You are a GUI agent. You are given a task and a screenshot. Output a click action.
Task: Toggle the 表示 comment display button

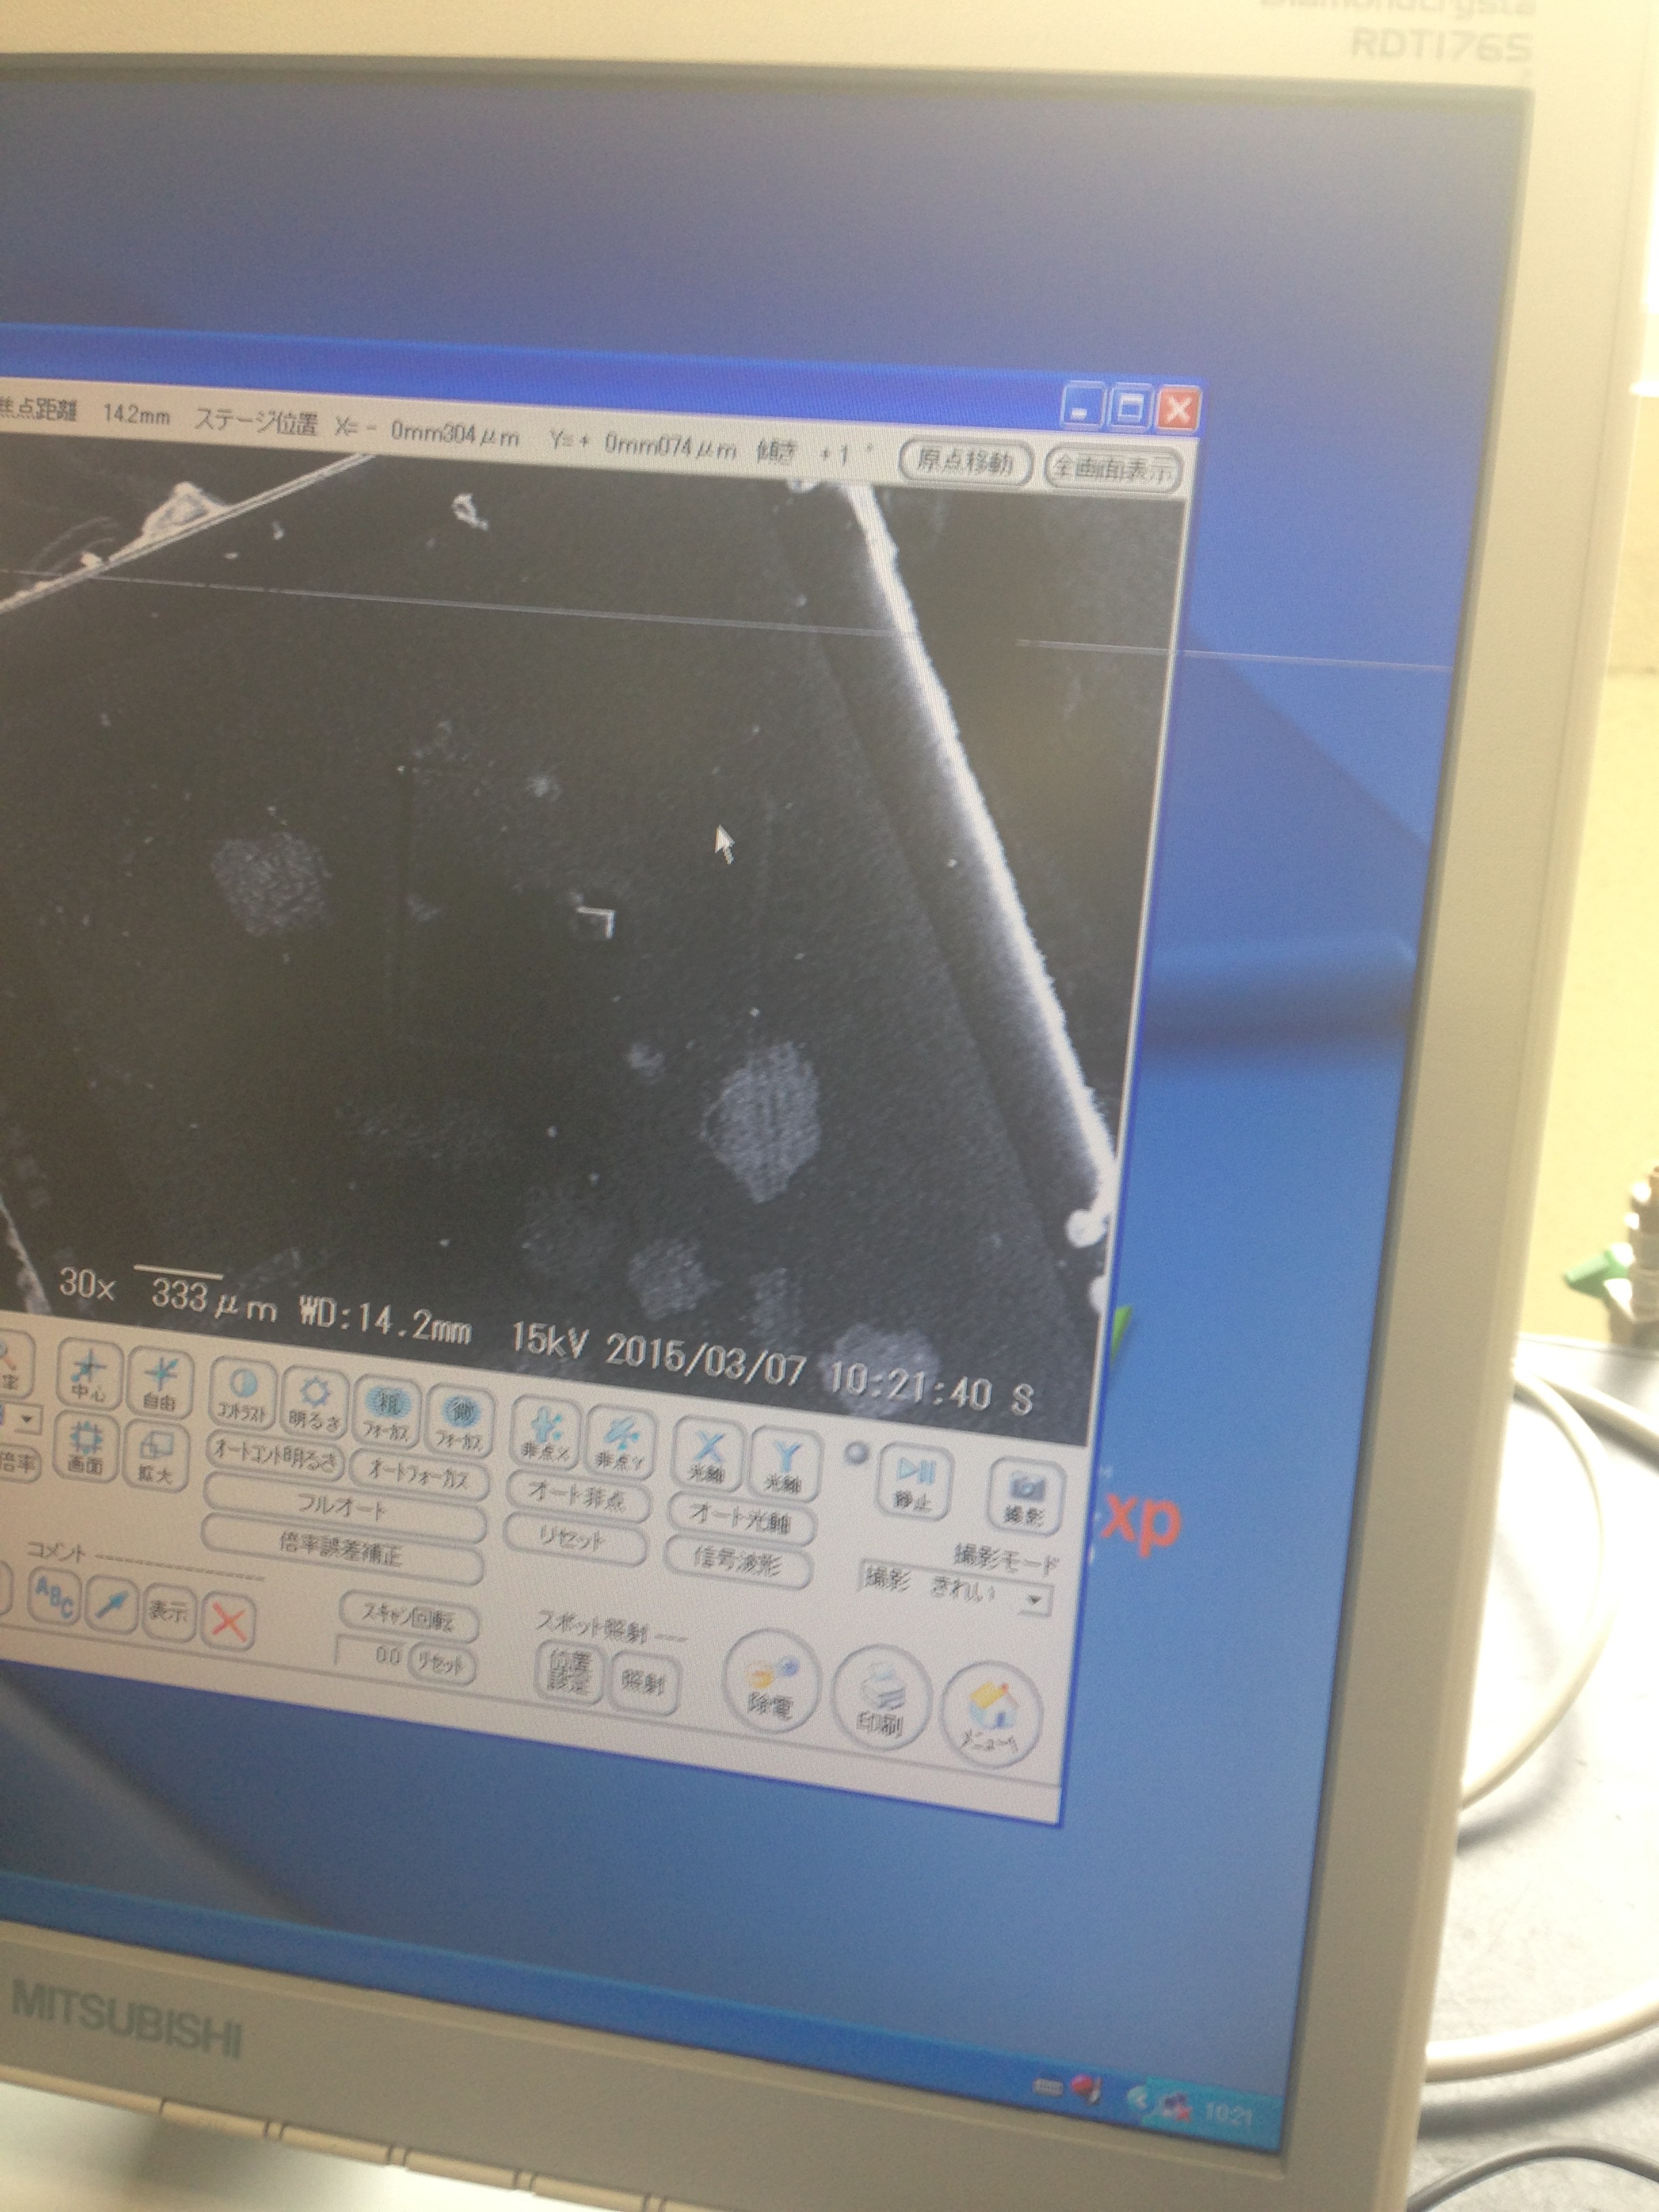tap(169, 1611)
